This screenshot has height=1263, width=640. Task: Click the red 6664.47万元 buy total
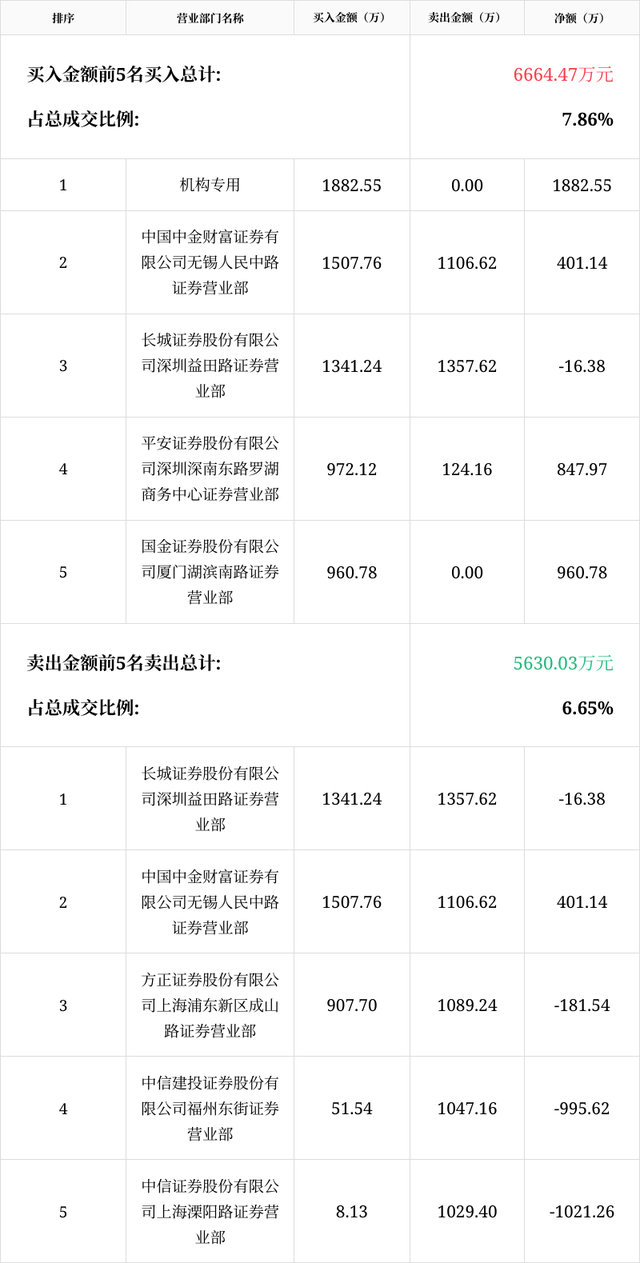tap(563, 75)
